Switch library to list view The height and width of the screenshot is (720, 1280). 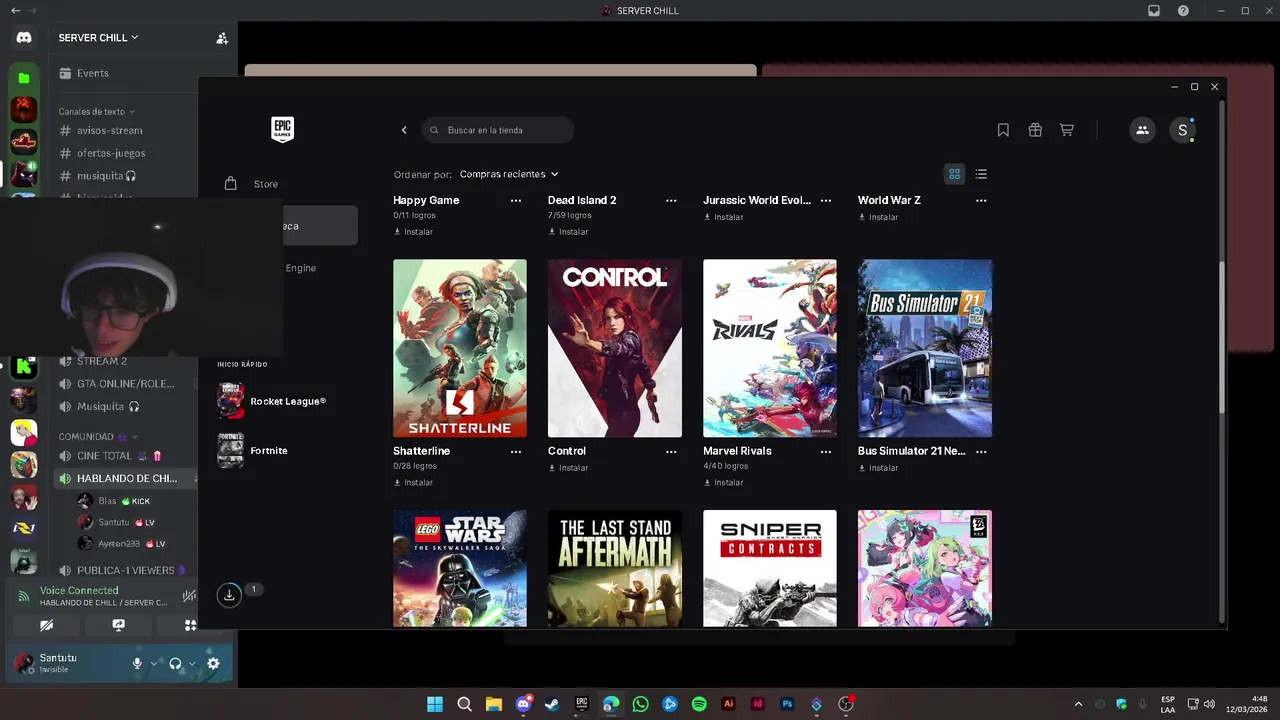tap(981, 174)
